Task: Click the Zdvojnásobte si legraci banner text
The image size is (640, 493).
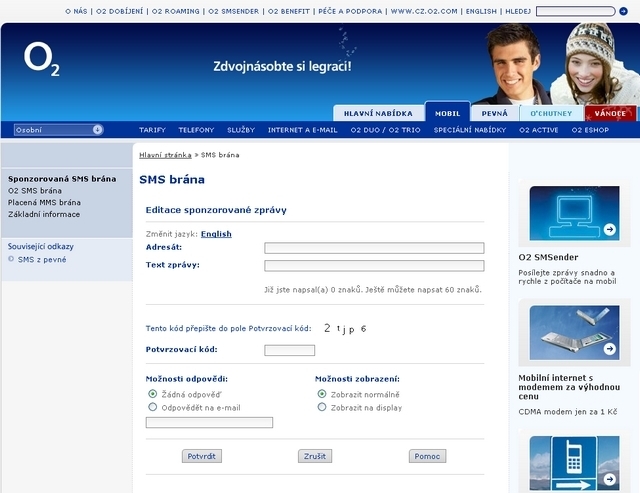Action: coord(282,66)
